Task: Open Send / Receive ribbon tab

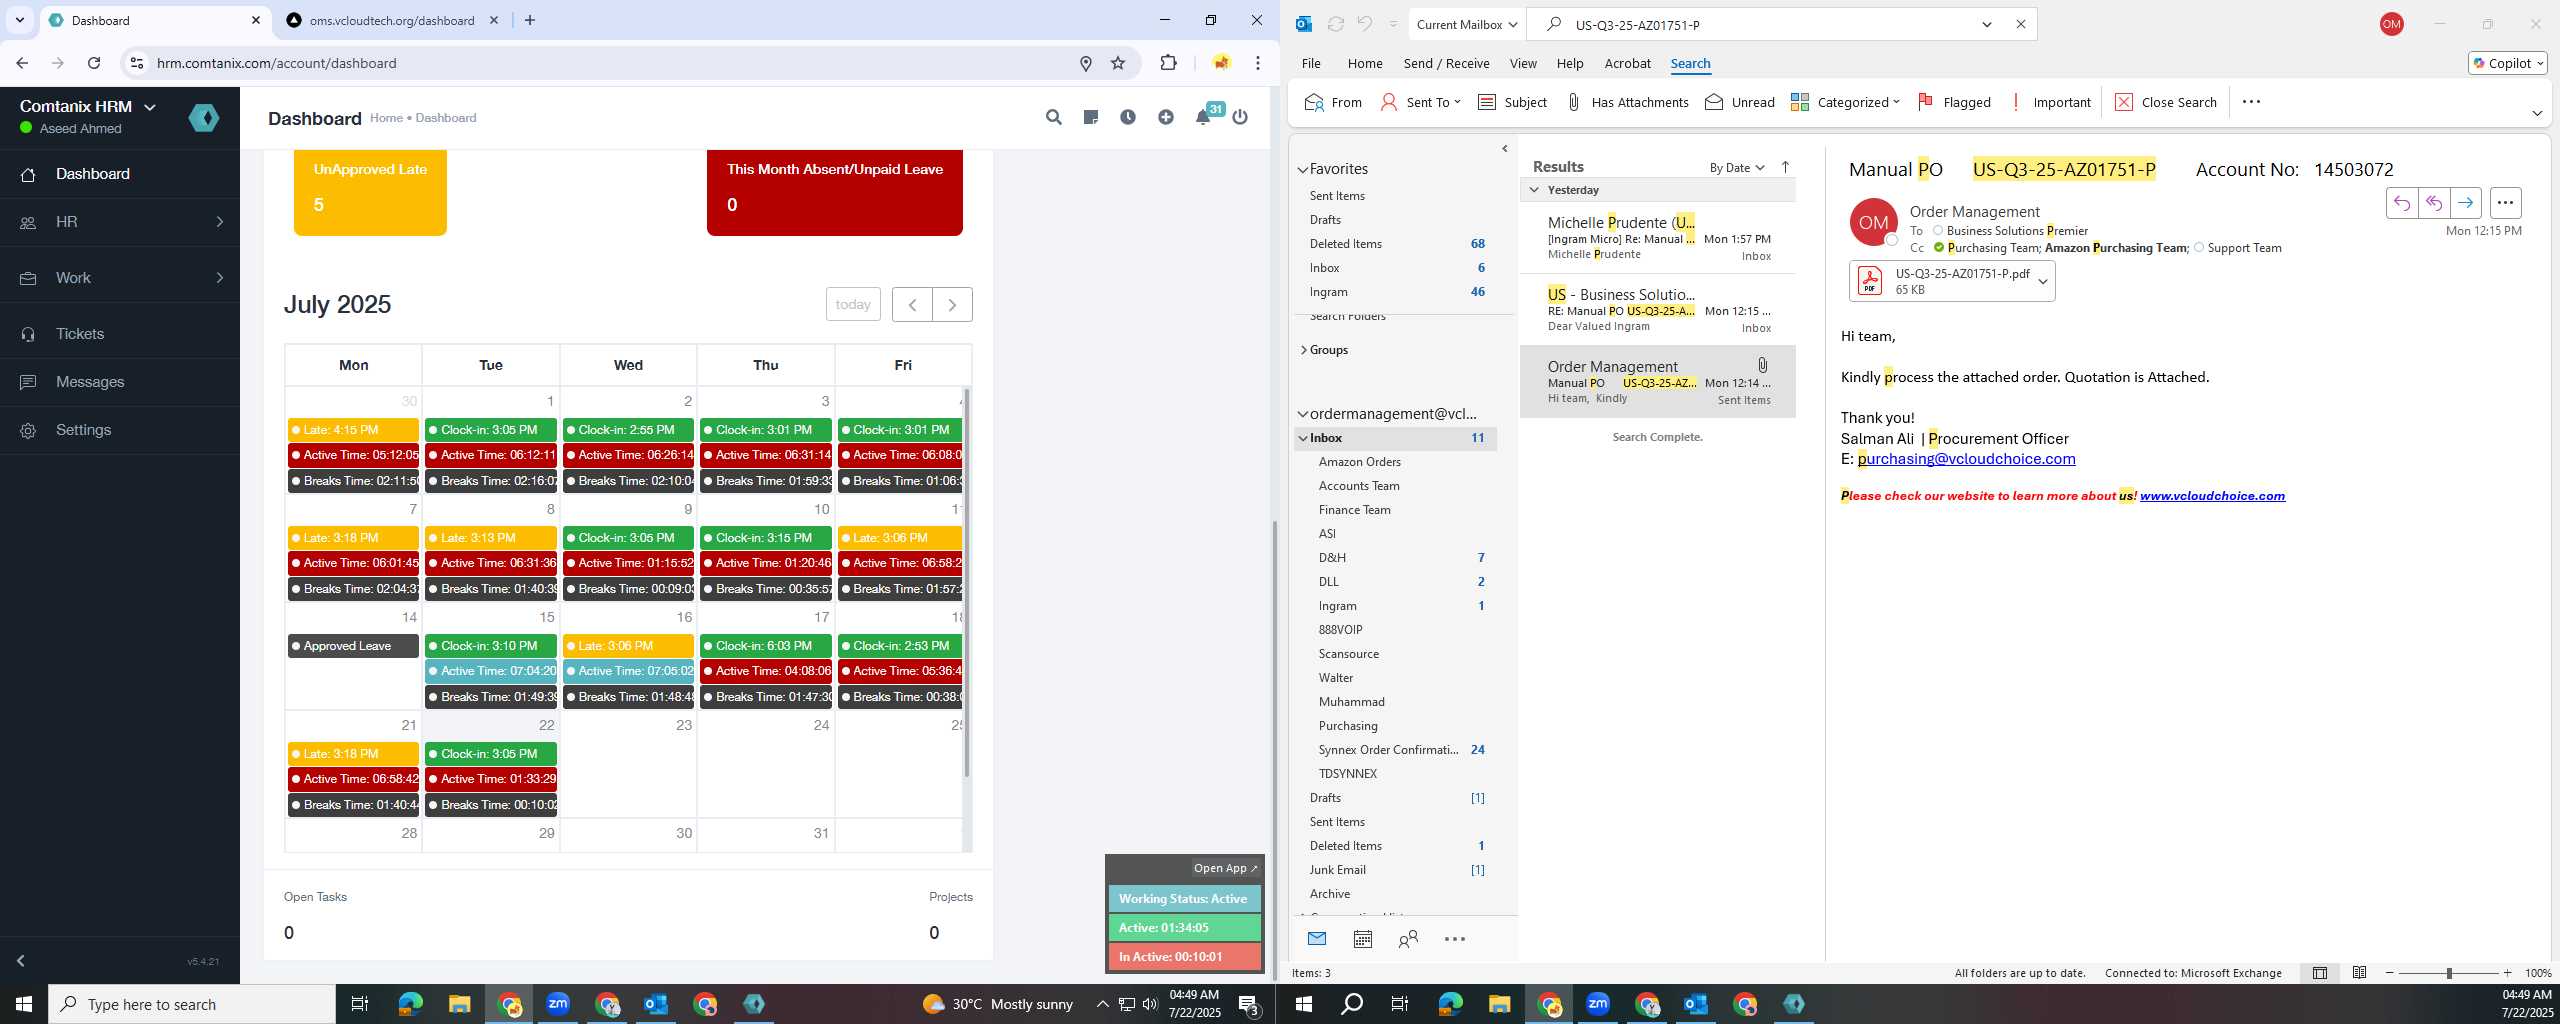Action: pyautogui.click(x=1446, y=63)
